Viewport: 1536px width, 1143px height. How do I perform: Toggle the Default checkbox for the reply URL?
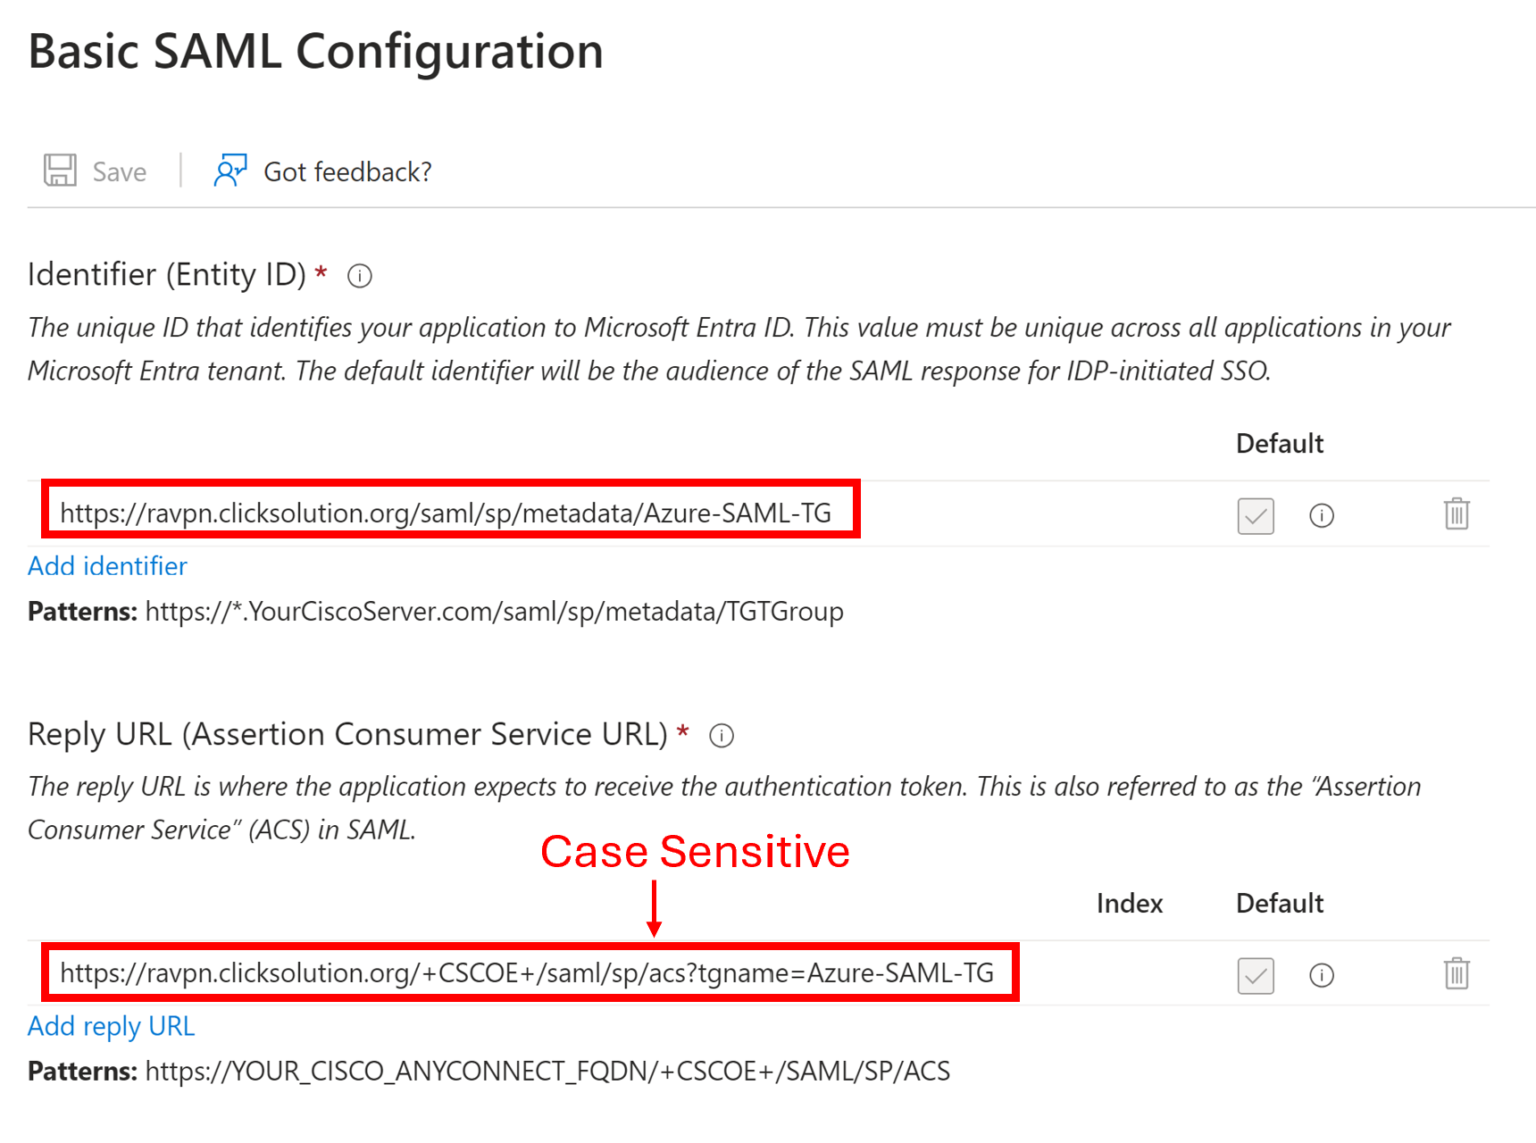tap(1255, 975)
